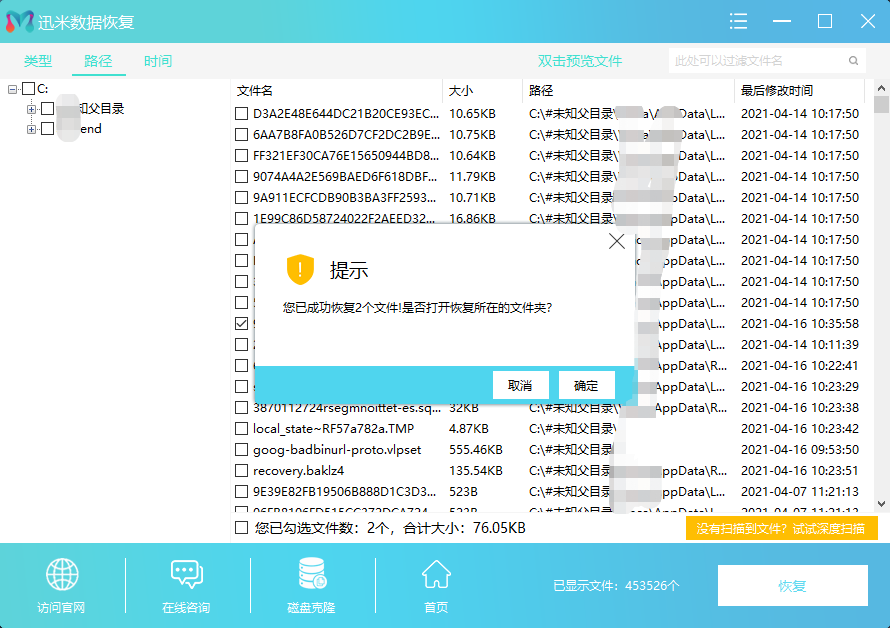The height and width of the screenshot is (628, 890).
Task: Collapse the C: drive tree node
Action: (12, 89)
